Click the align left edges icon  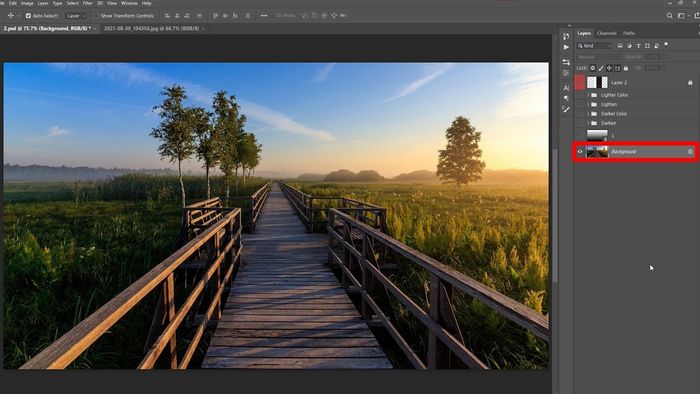(x=167, y=16)
